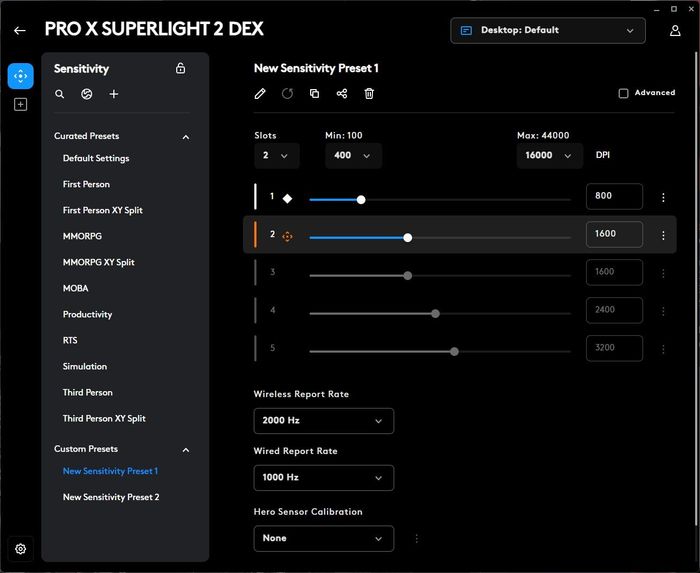Click the add-feature plus box in sidebar
Viewport: 700px width, 573px height.
[x=21, y=104]
